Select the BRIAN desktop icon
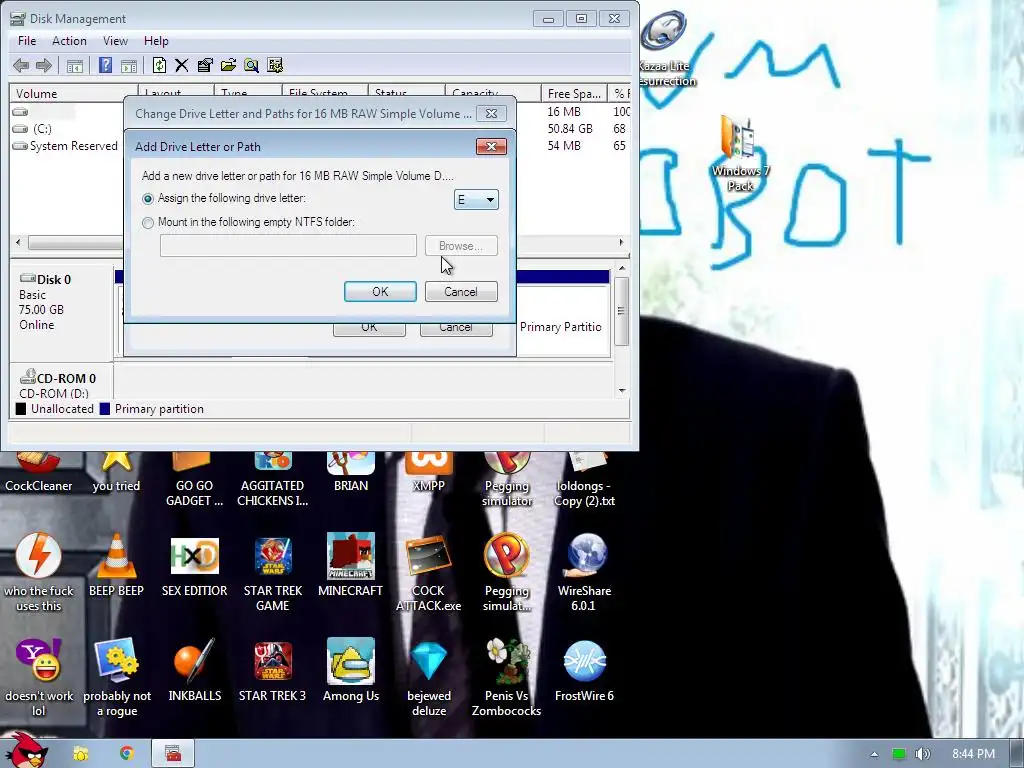 351,472
